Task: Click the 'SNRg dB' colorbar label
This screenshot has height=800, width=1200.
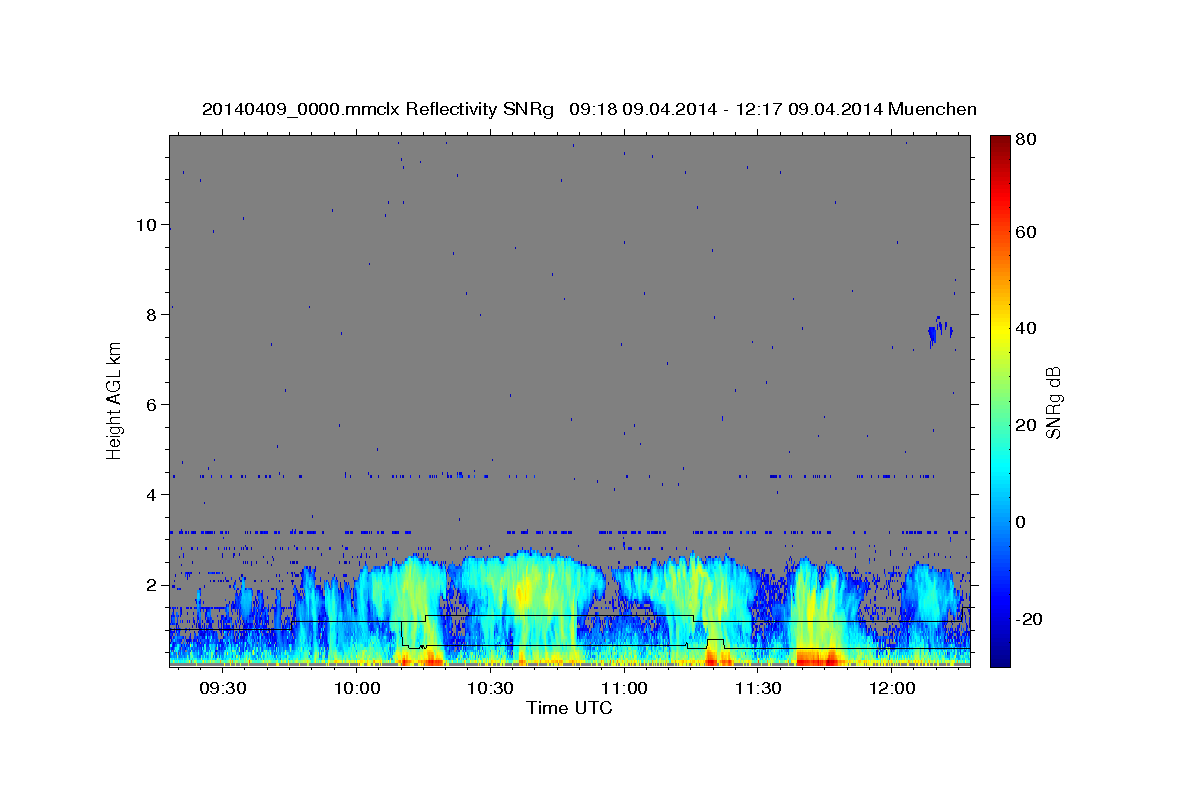Action: pos(1053,402)
